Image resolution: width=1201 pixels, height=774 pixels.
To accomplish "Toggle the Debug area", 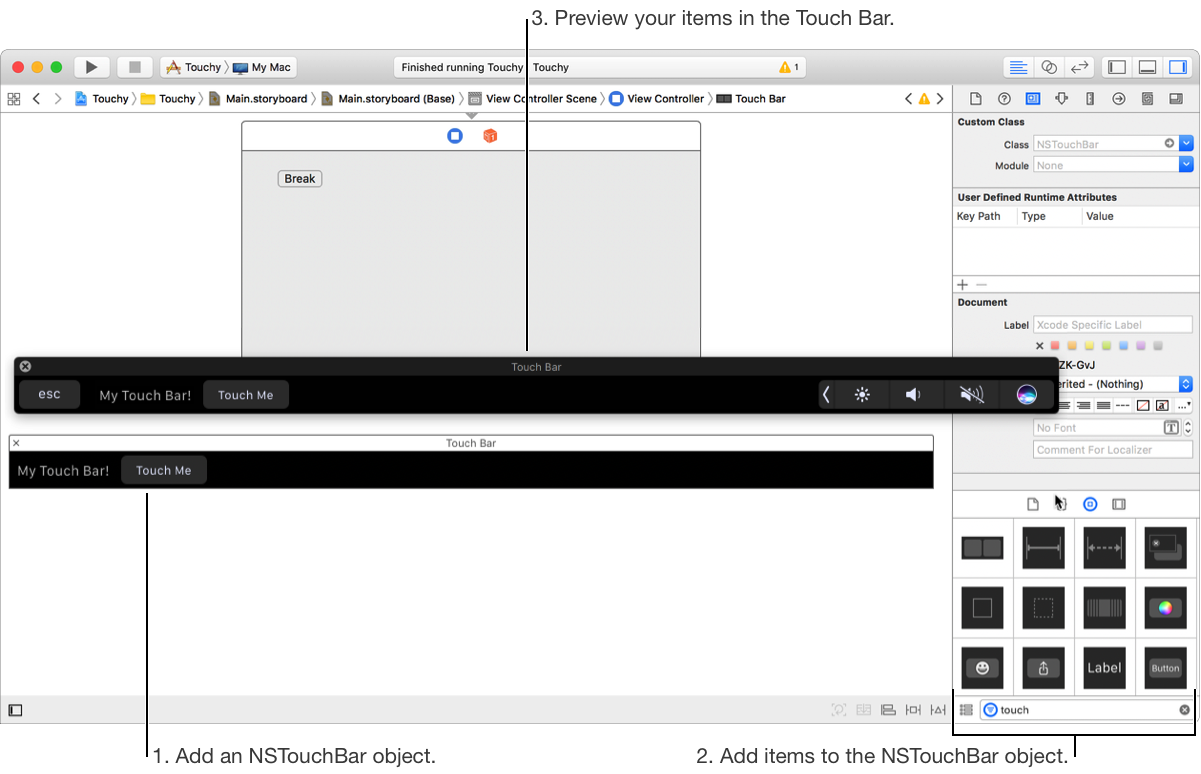I will click(1148, 67).
